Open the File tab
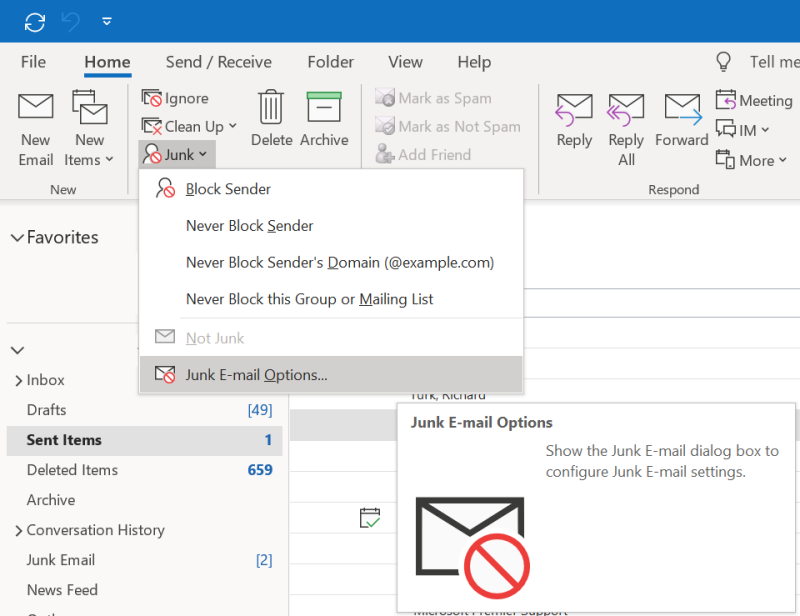800x616 pixels. click(33, 62)
